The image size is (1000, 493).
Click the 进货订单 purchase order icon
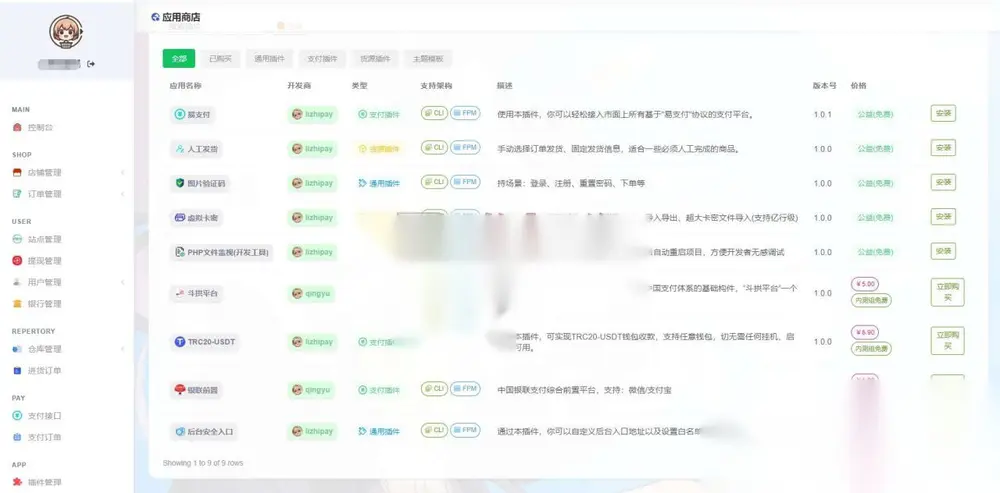click(17, 371)
